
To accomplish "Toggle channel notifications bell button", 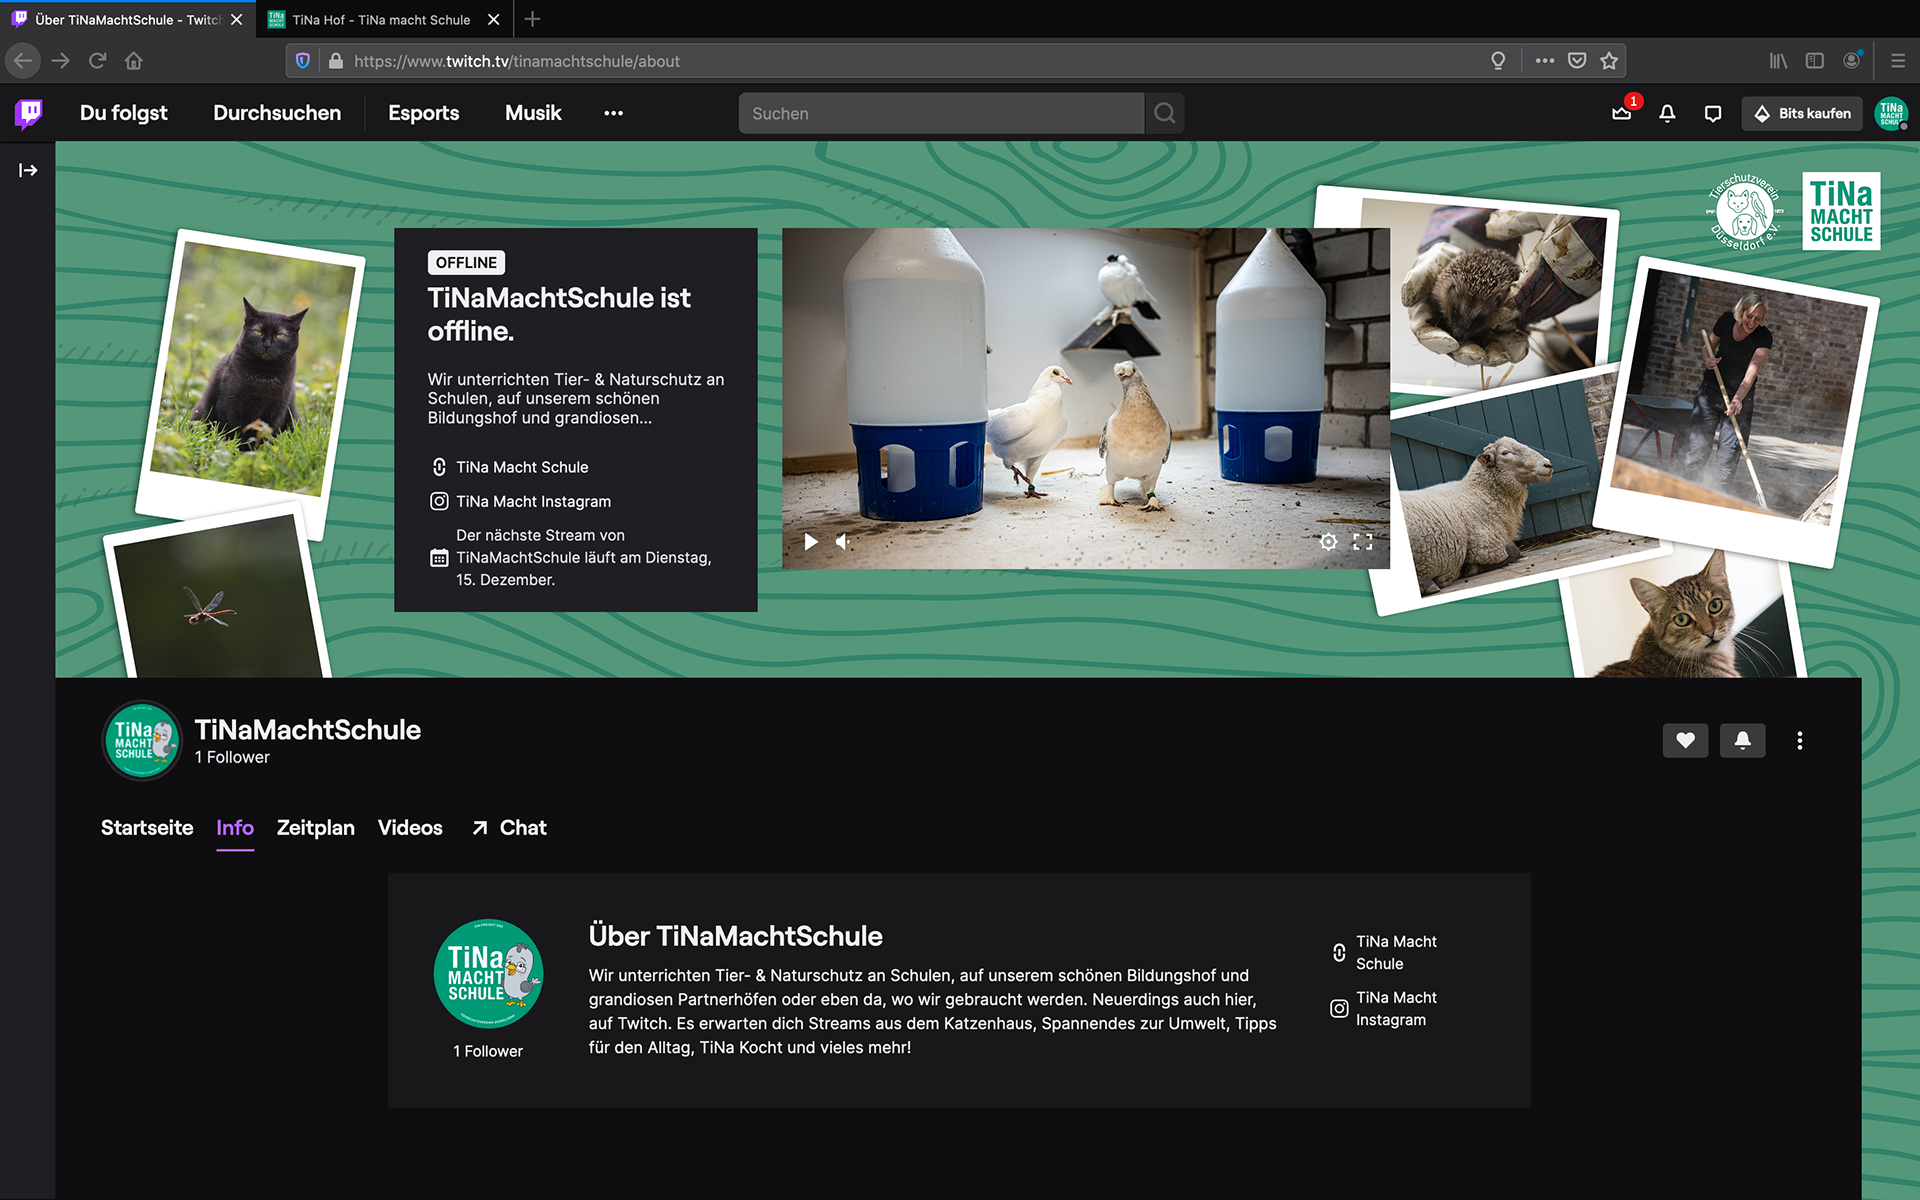I will point(1742,740).
